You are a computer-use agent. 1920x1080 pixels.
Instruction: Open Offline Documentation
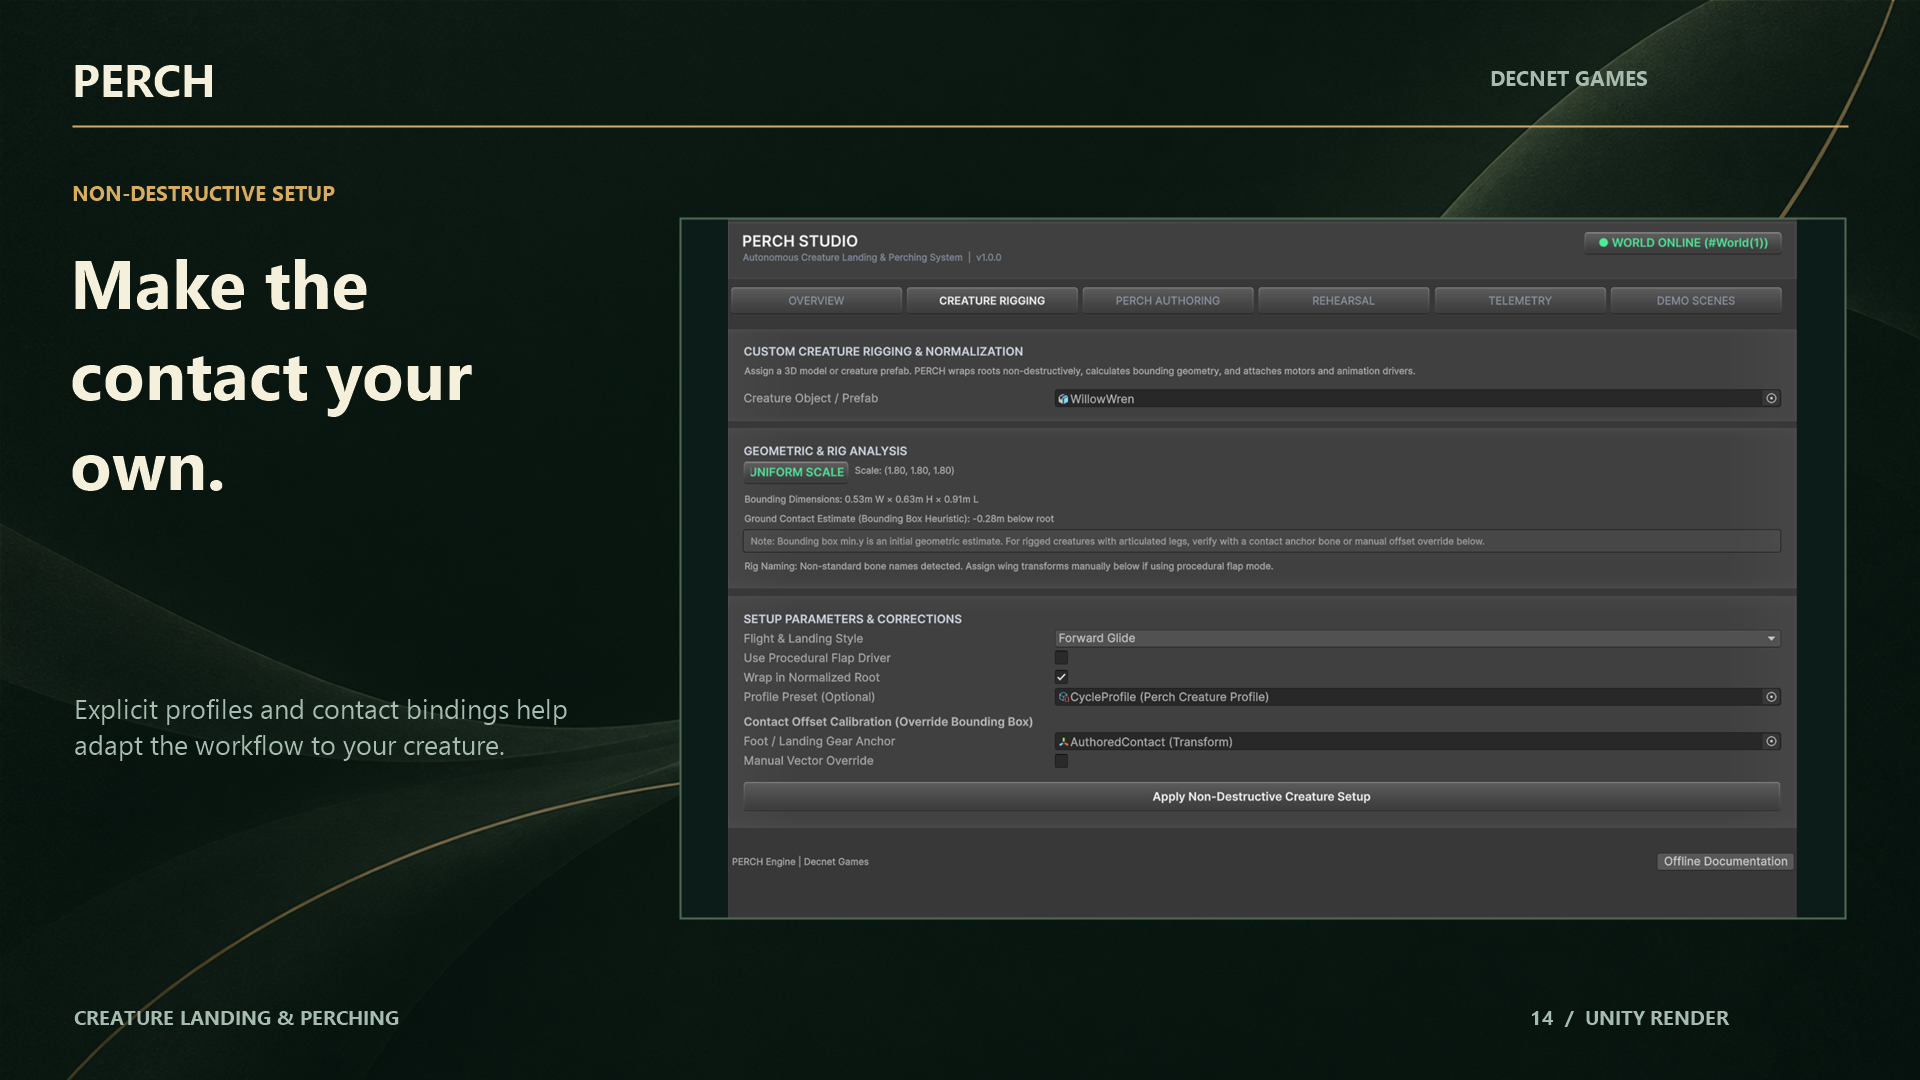(x=1725, y=861)
